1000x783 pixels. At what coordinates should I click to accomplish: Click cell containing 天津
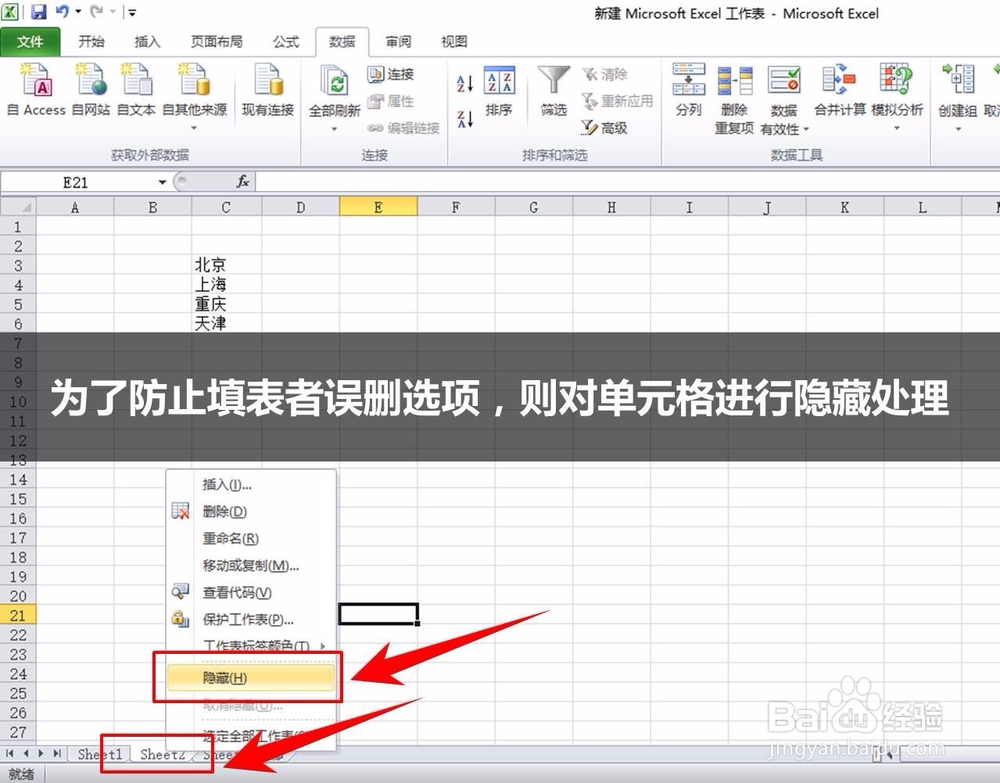point(226,323)
